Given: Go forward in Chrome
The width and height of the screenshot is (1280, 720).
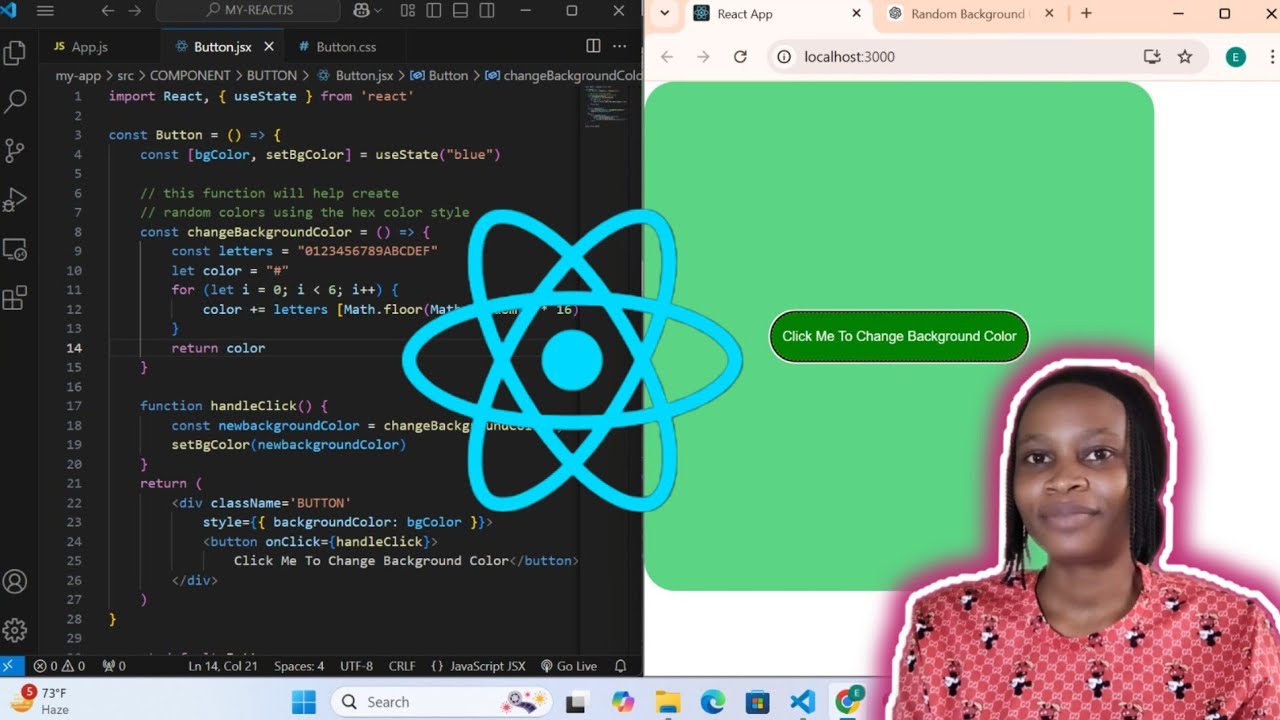Looking at the screenshot, I should pos(703,57).
